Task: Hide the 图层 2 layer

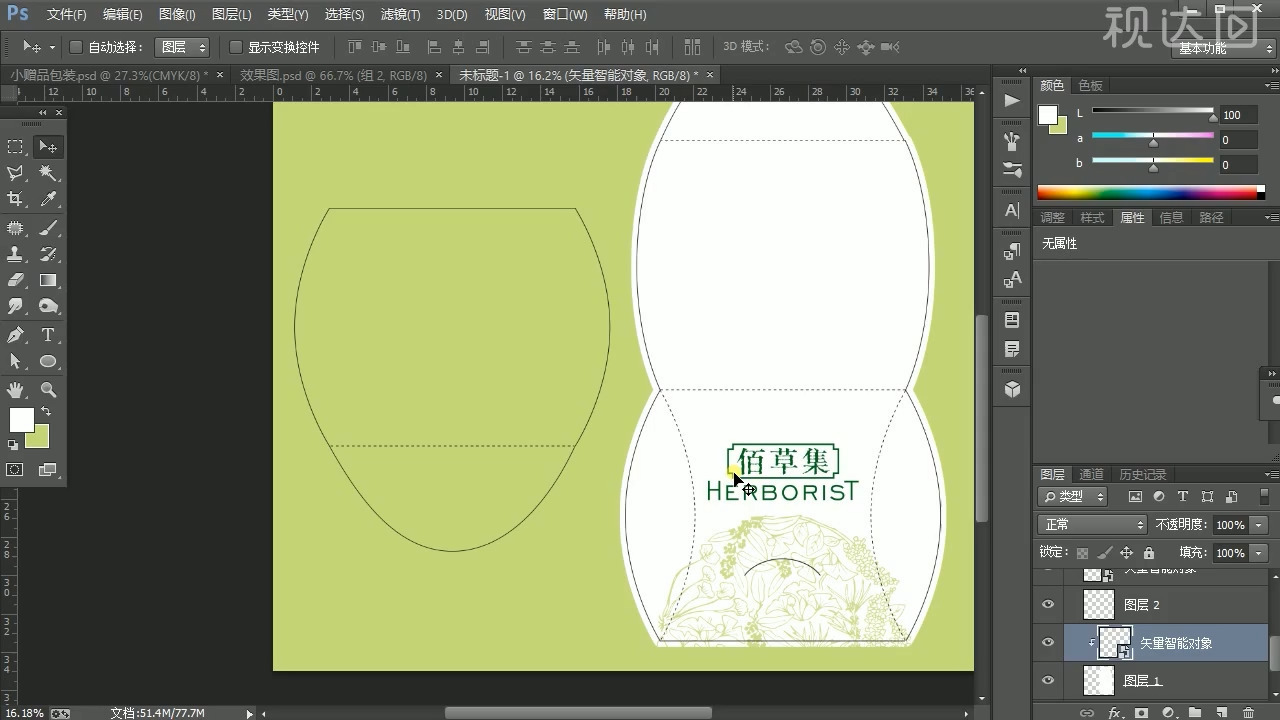Action: click(x=1048, y=605)
